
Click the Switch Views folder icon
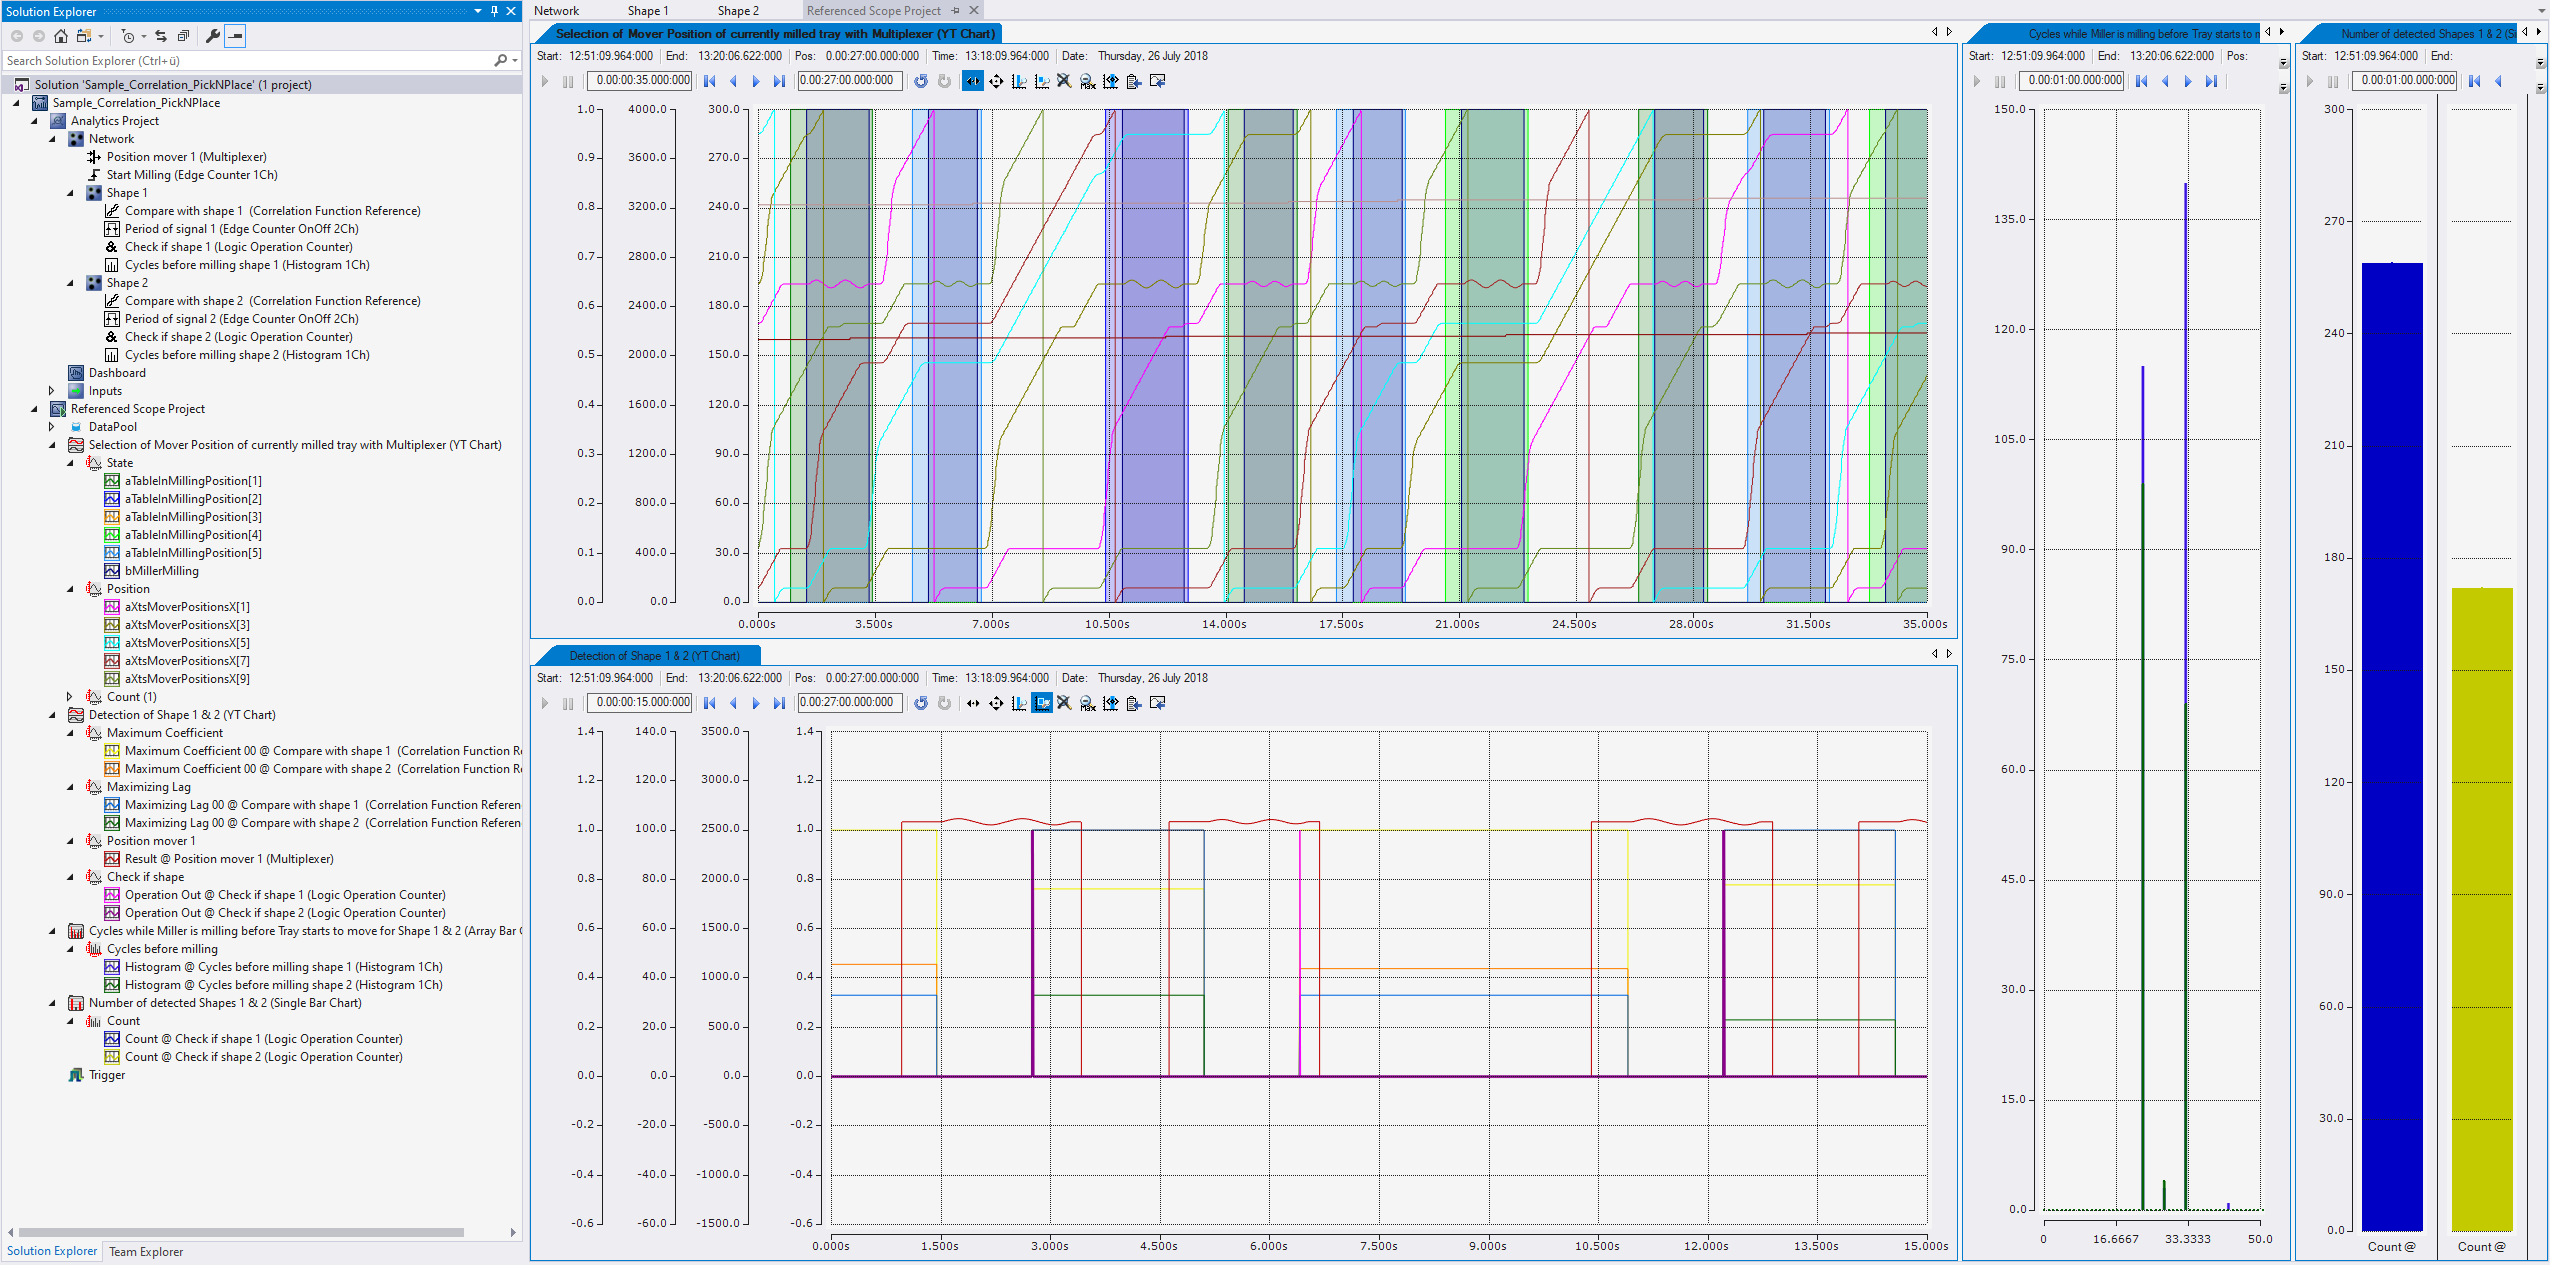[84, 36]
